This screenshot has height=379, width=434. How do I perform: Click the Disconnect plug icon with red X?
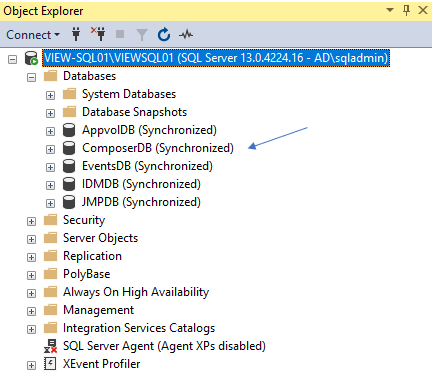click(98, 34)
